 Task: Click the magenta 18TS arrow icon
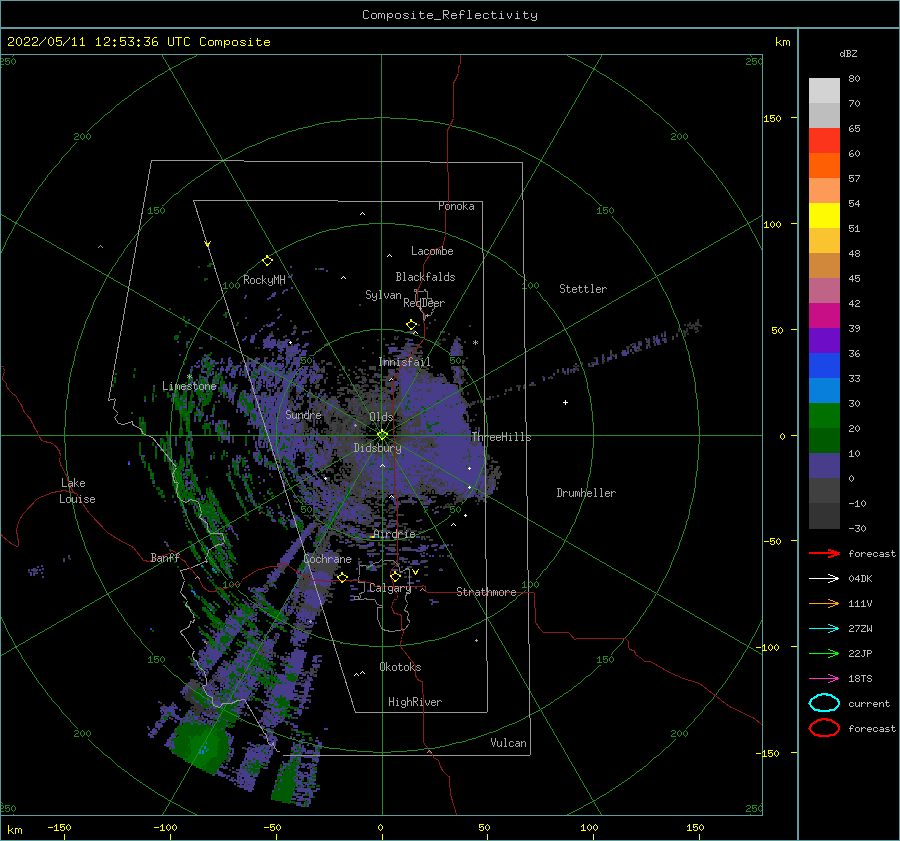click(x=824, y=679)
